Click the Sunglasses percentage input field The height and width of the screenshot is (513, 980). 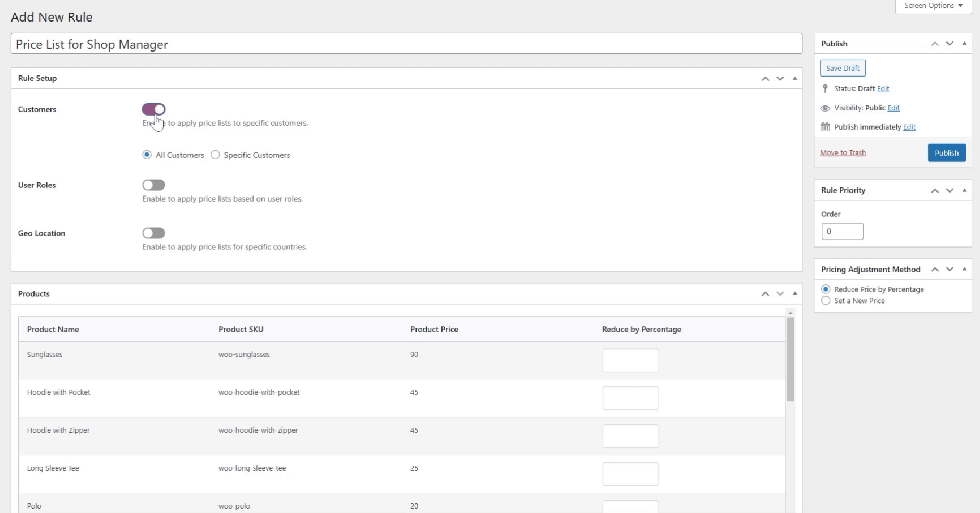point(630,360)
